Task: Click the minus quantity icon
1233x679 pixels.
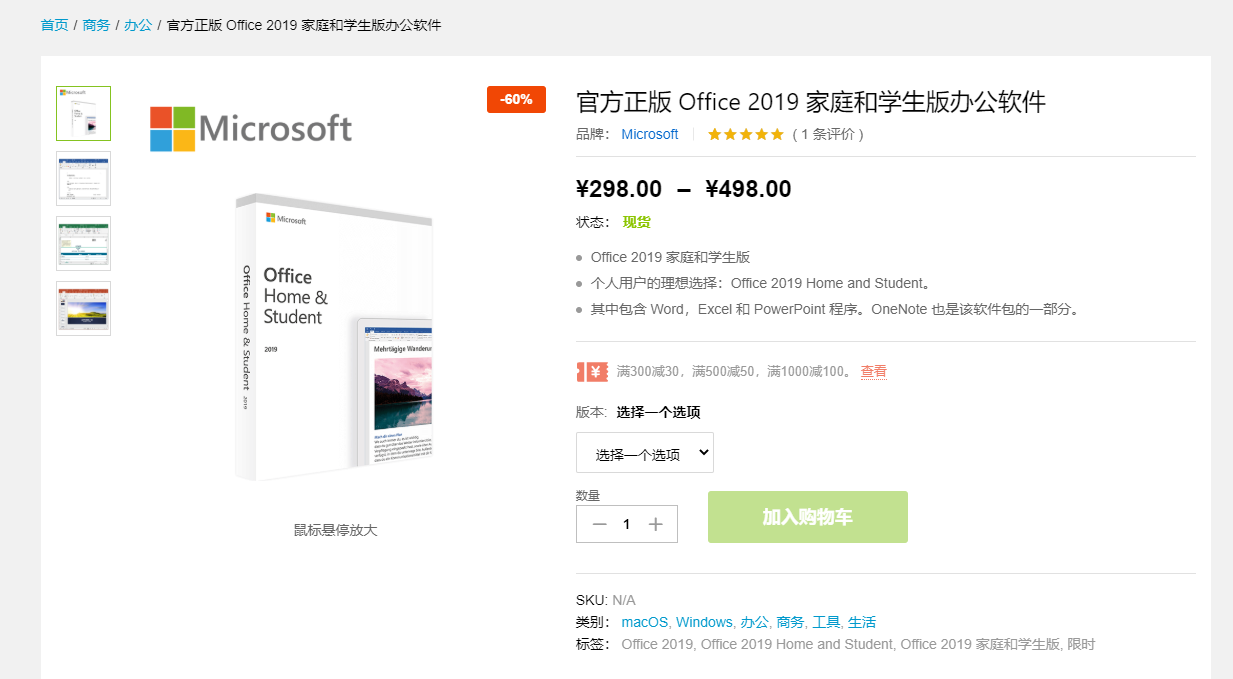Action: pos(599,524)
